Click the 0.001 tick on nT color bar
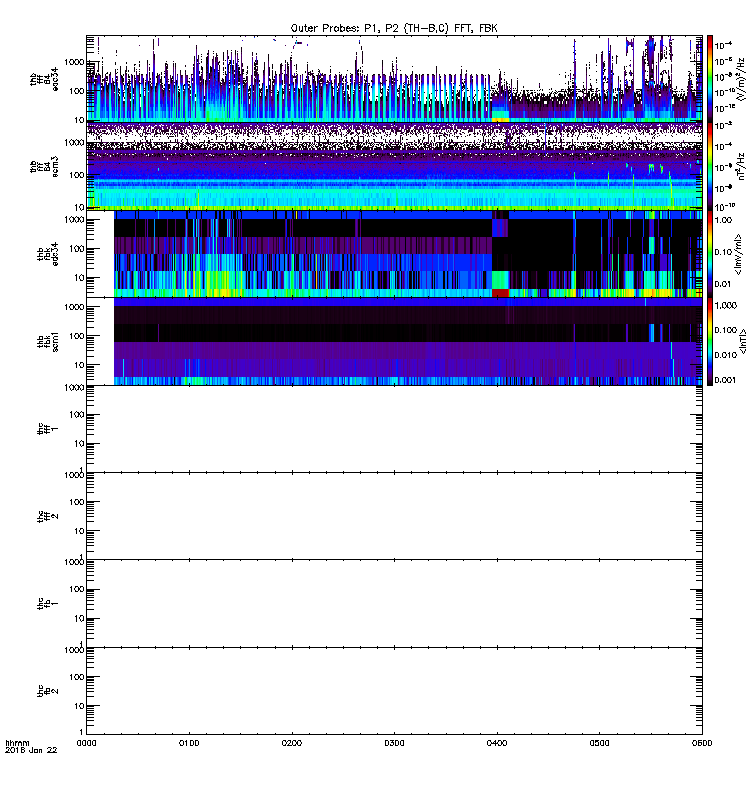Image resolution: width=750 pixels, height=800 pixels. (726, 380)
